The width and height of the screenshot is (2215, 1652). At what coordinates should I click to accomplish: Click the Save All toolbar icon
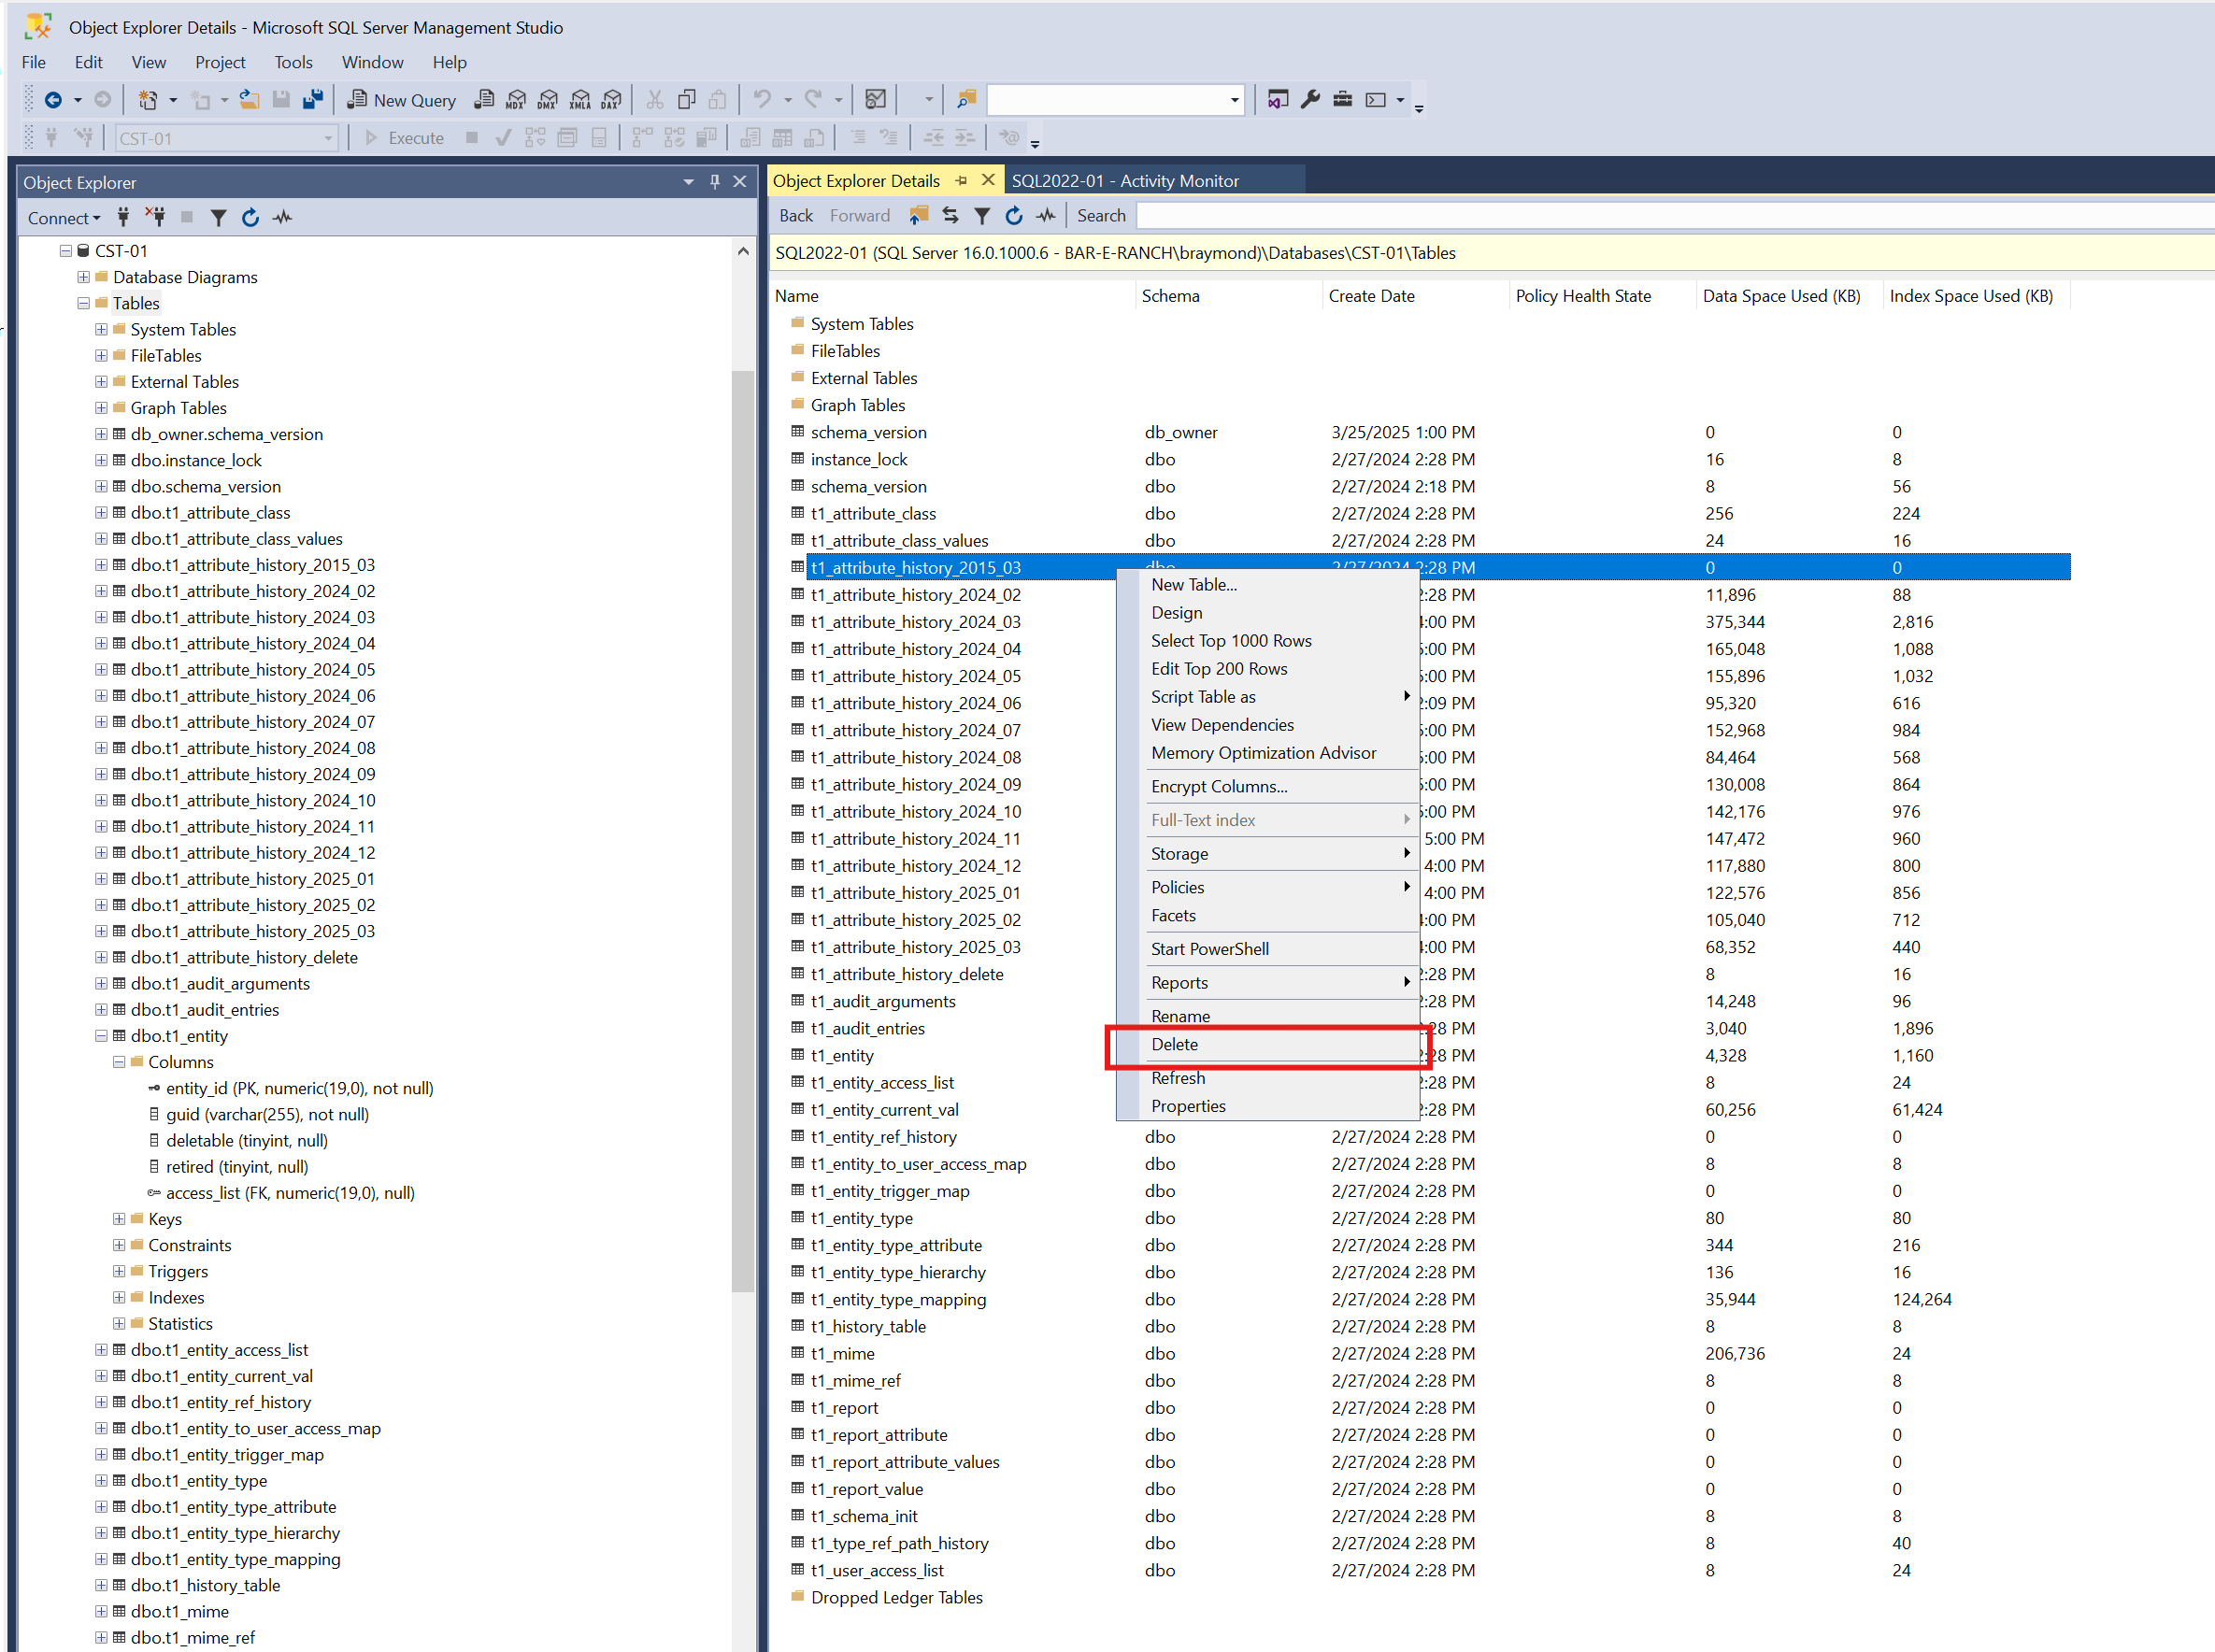[313, 99]
